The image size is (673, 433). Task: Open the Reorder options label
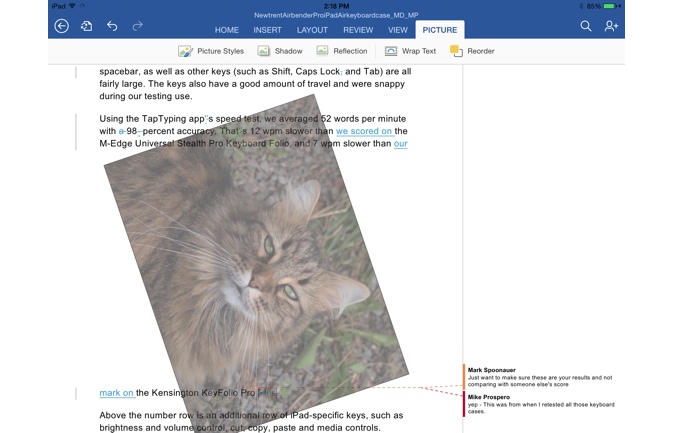[x=481, y=51]
